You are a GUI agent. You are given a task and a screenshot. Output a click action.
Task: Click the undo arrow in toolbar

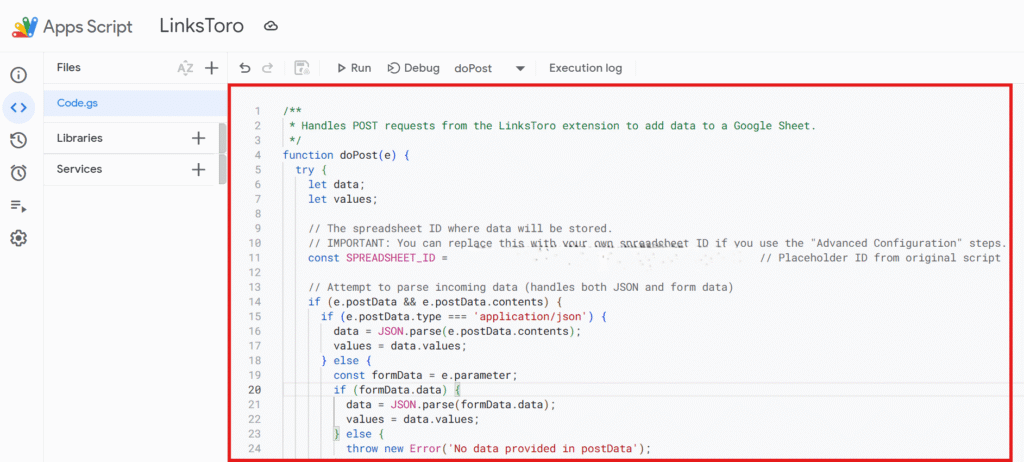click(x=245, y=68)
